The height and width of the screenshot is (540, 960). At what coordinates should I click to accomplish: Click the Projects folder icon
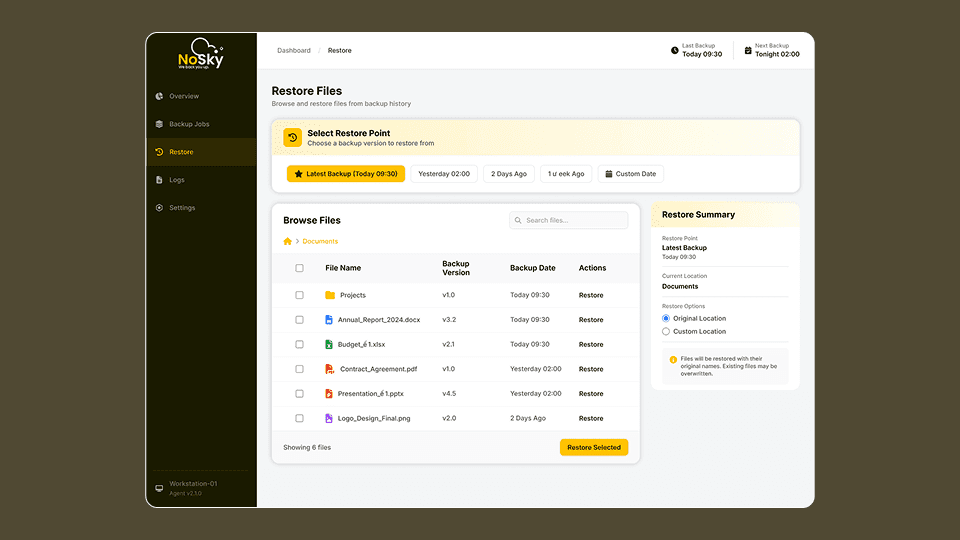point(329,295)
